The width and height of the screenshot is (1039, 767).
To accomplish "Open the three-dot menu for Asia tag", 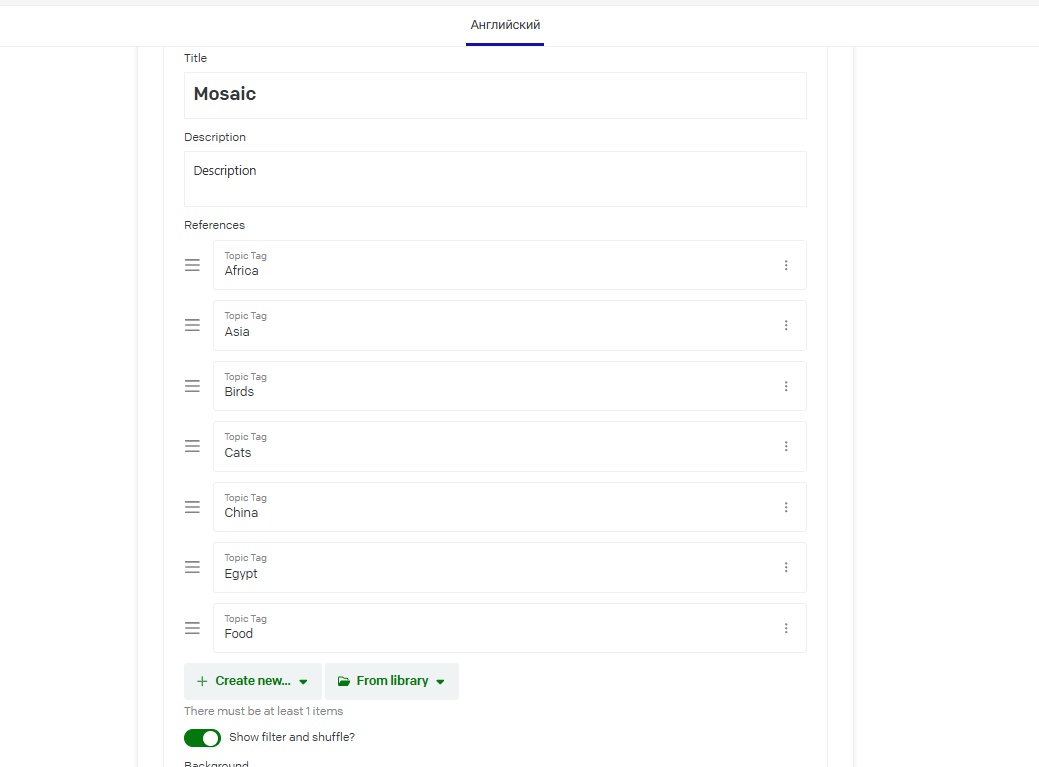I will point(786,325).
